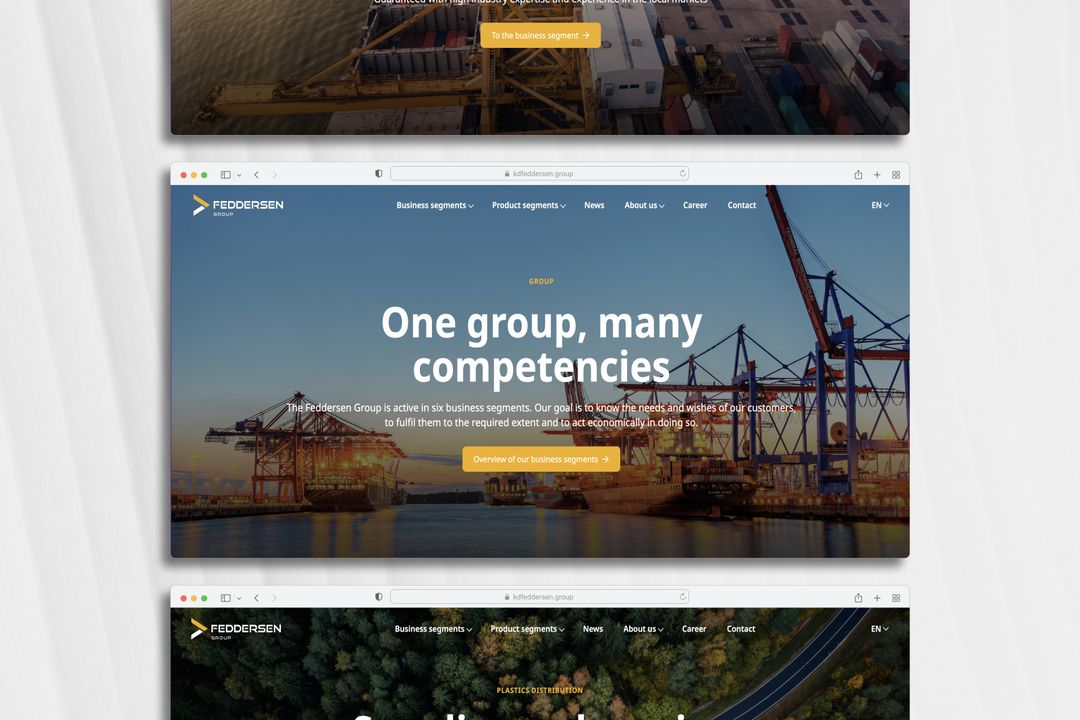
Task: Select the News menu item
Action: [x=594, y=205]
